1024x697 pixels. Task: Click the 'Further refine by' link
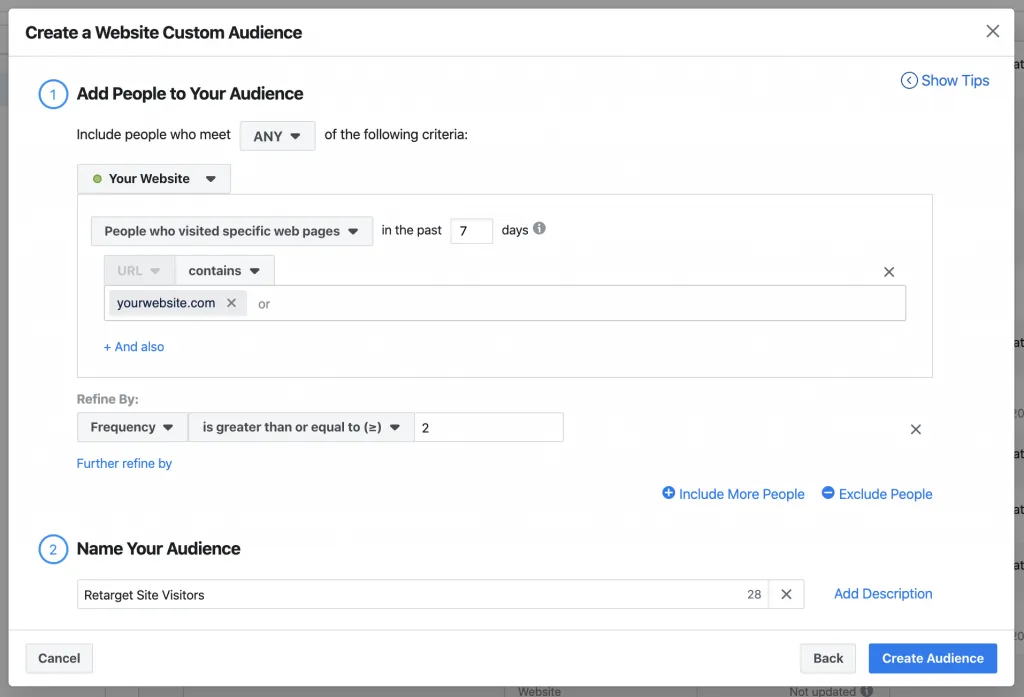point(124,464)
